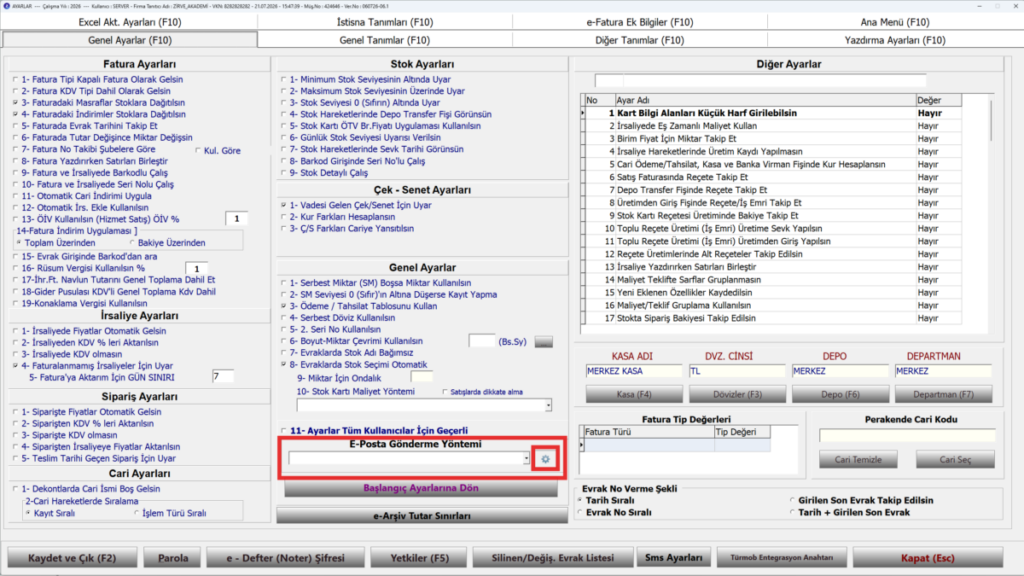Open e-mail sending method gear settings

(545, 459)
